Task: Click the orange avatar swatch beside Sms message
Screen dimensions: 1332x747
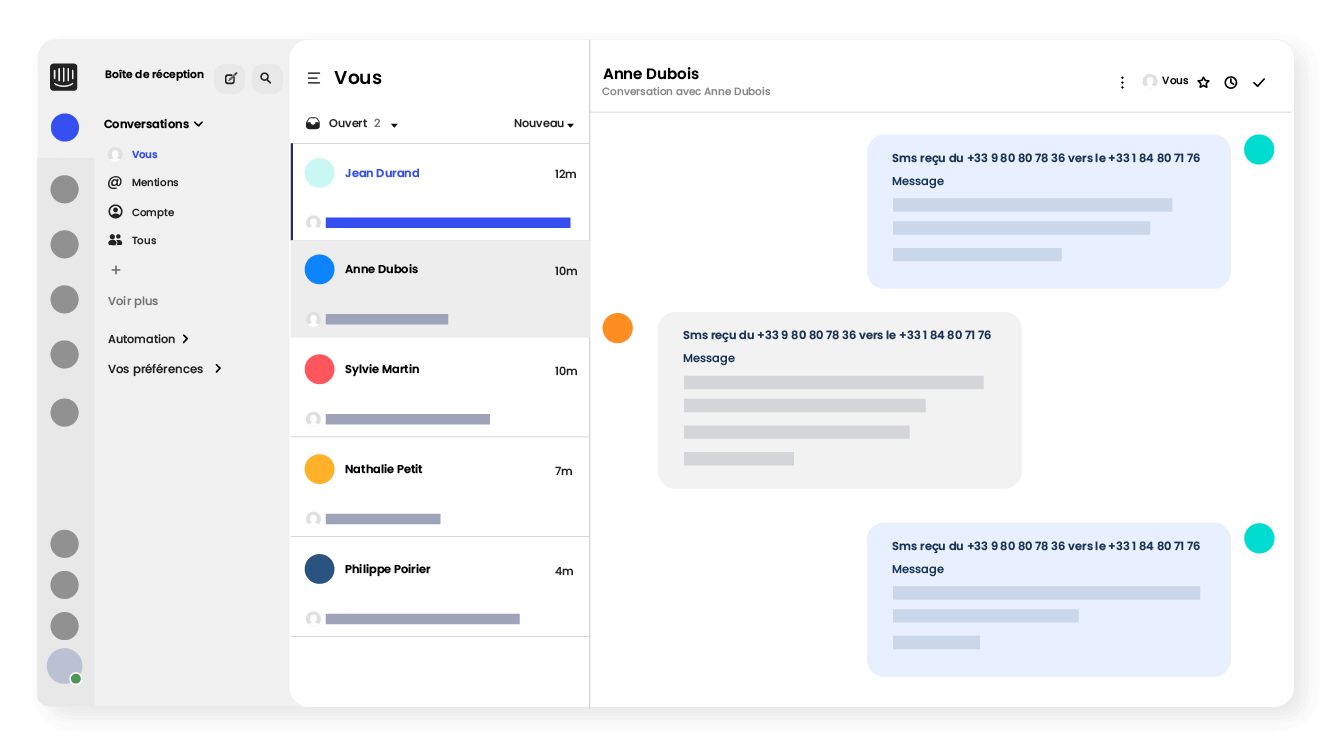Action: point(618,328)
